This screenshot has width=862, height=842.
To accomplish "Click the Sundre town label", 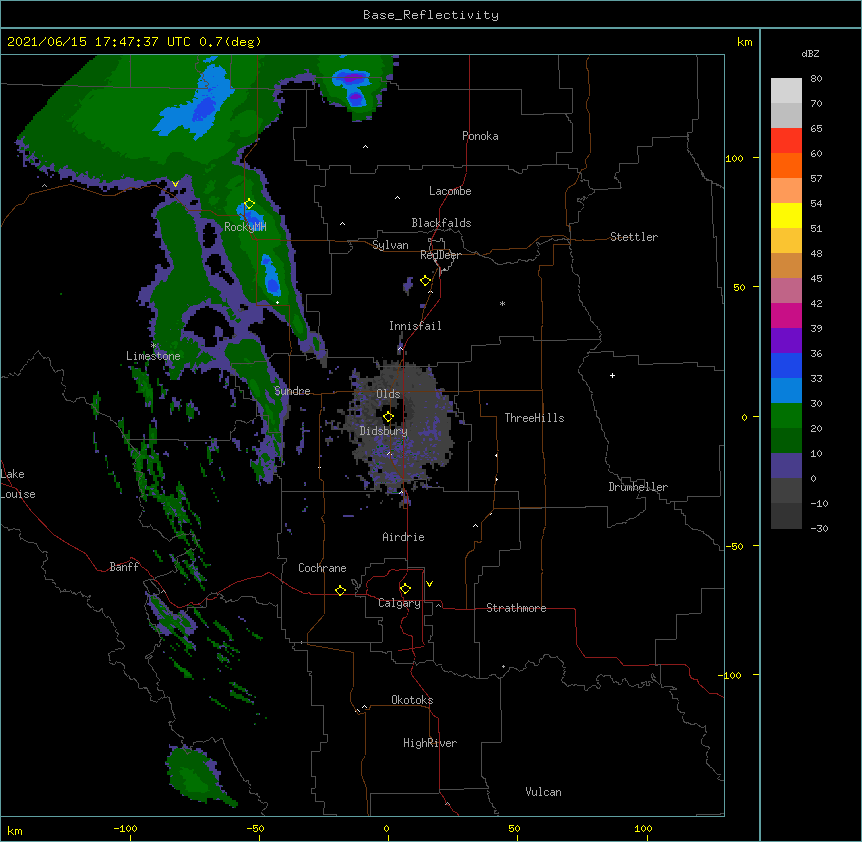I will pyautogui.click(x=292, y=391).
